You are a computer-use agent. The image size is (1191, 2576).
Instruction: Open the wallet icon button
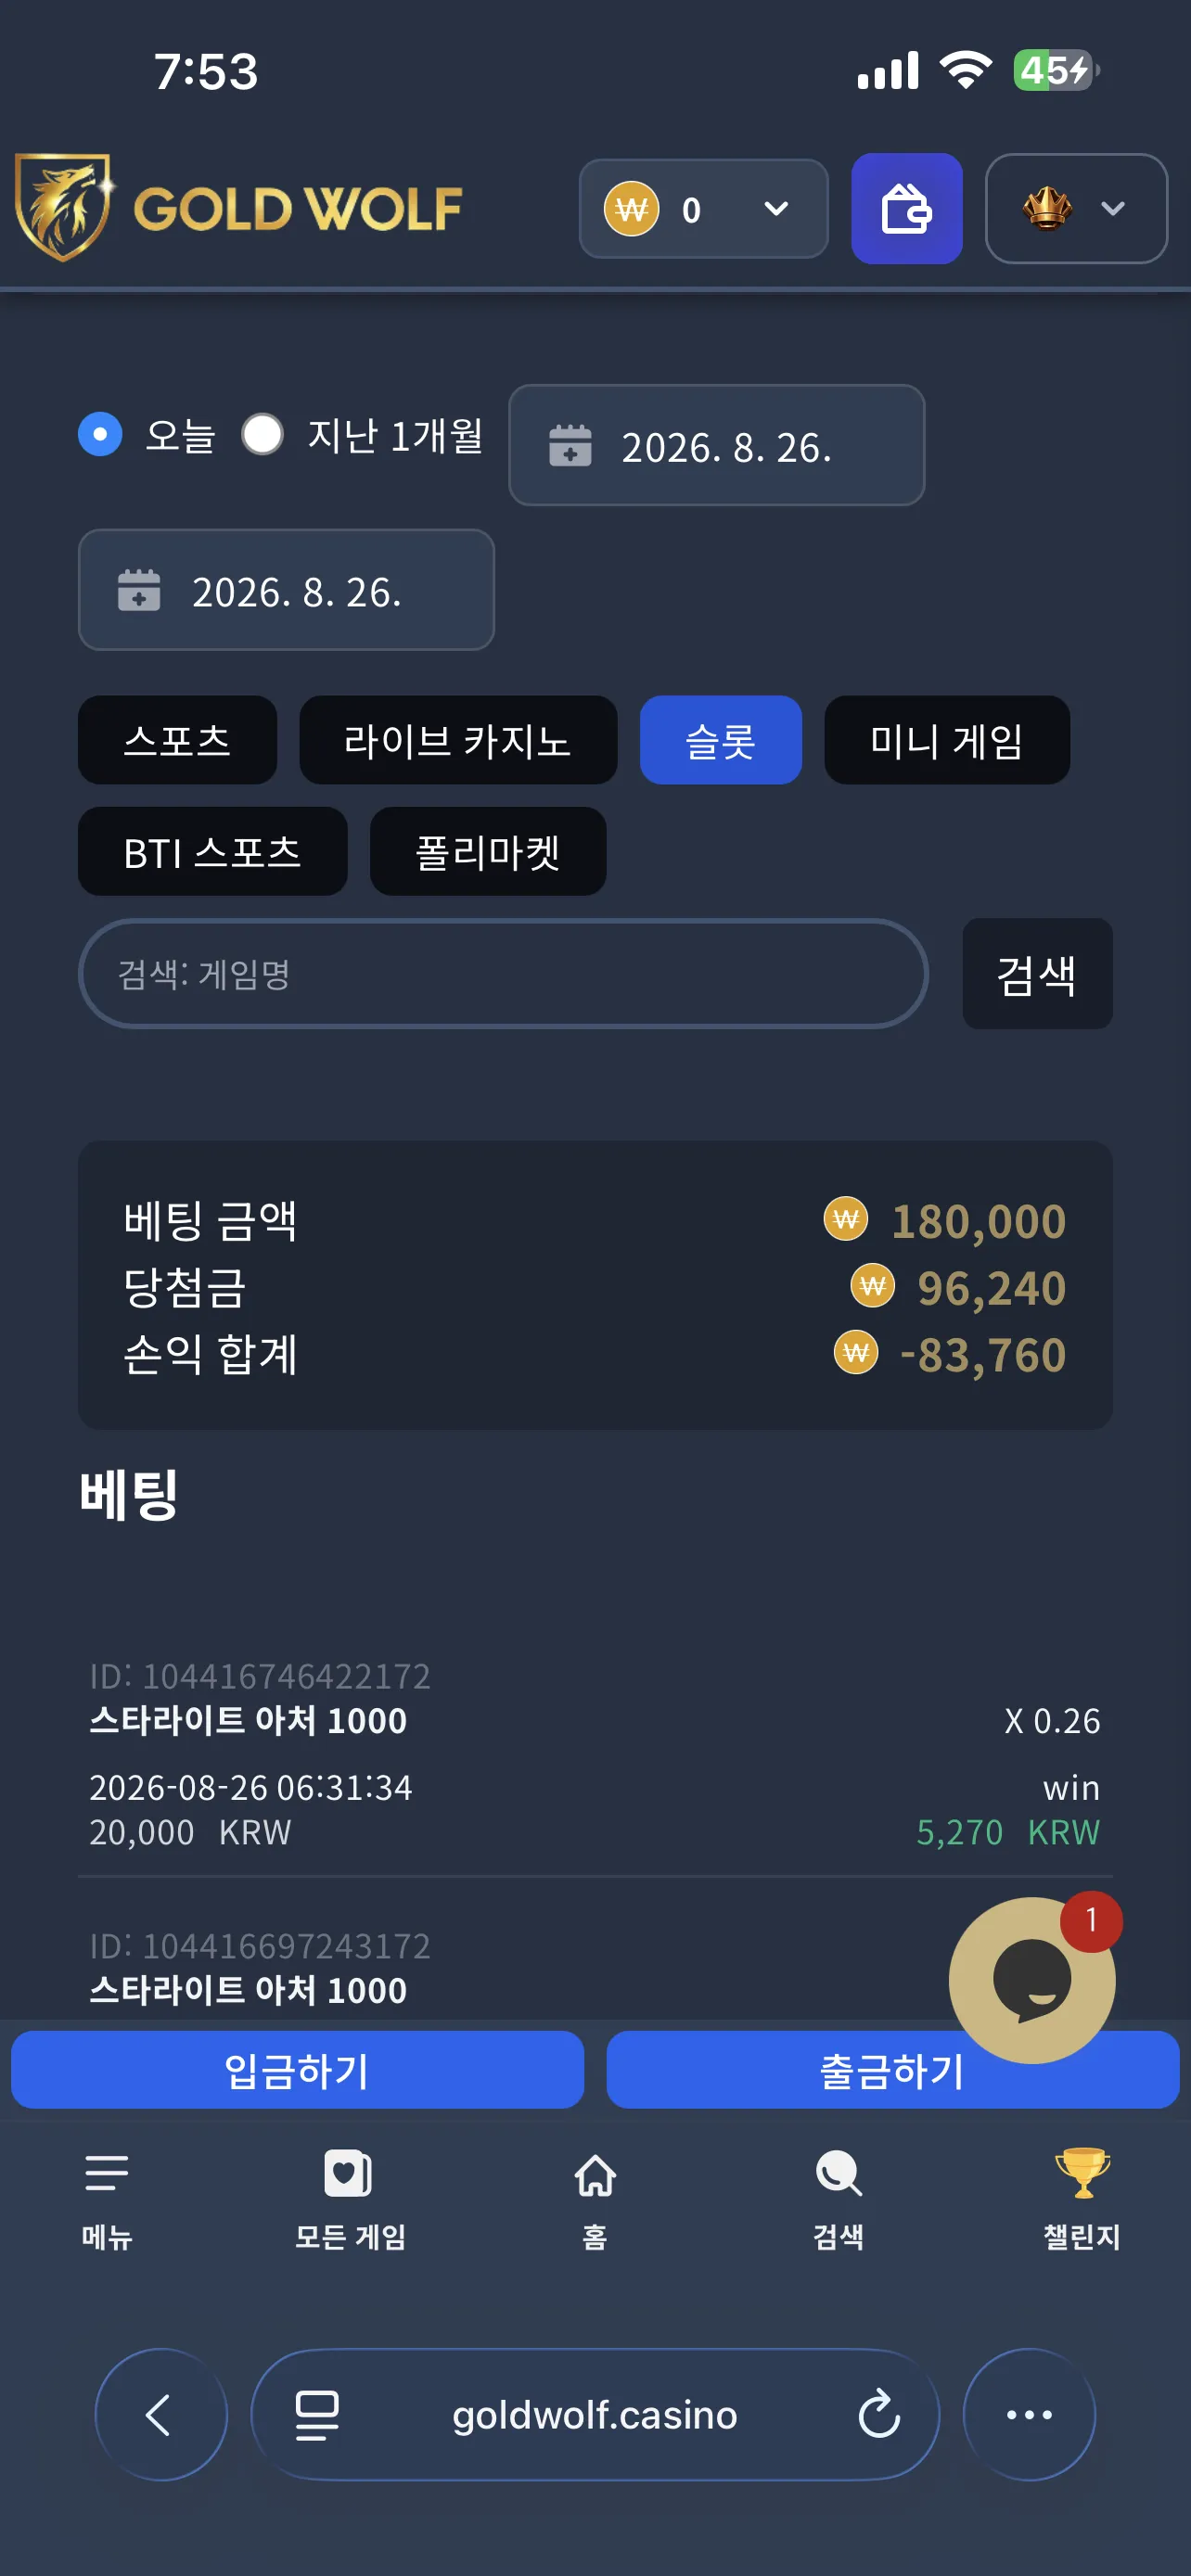tap(906, 209)
